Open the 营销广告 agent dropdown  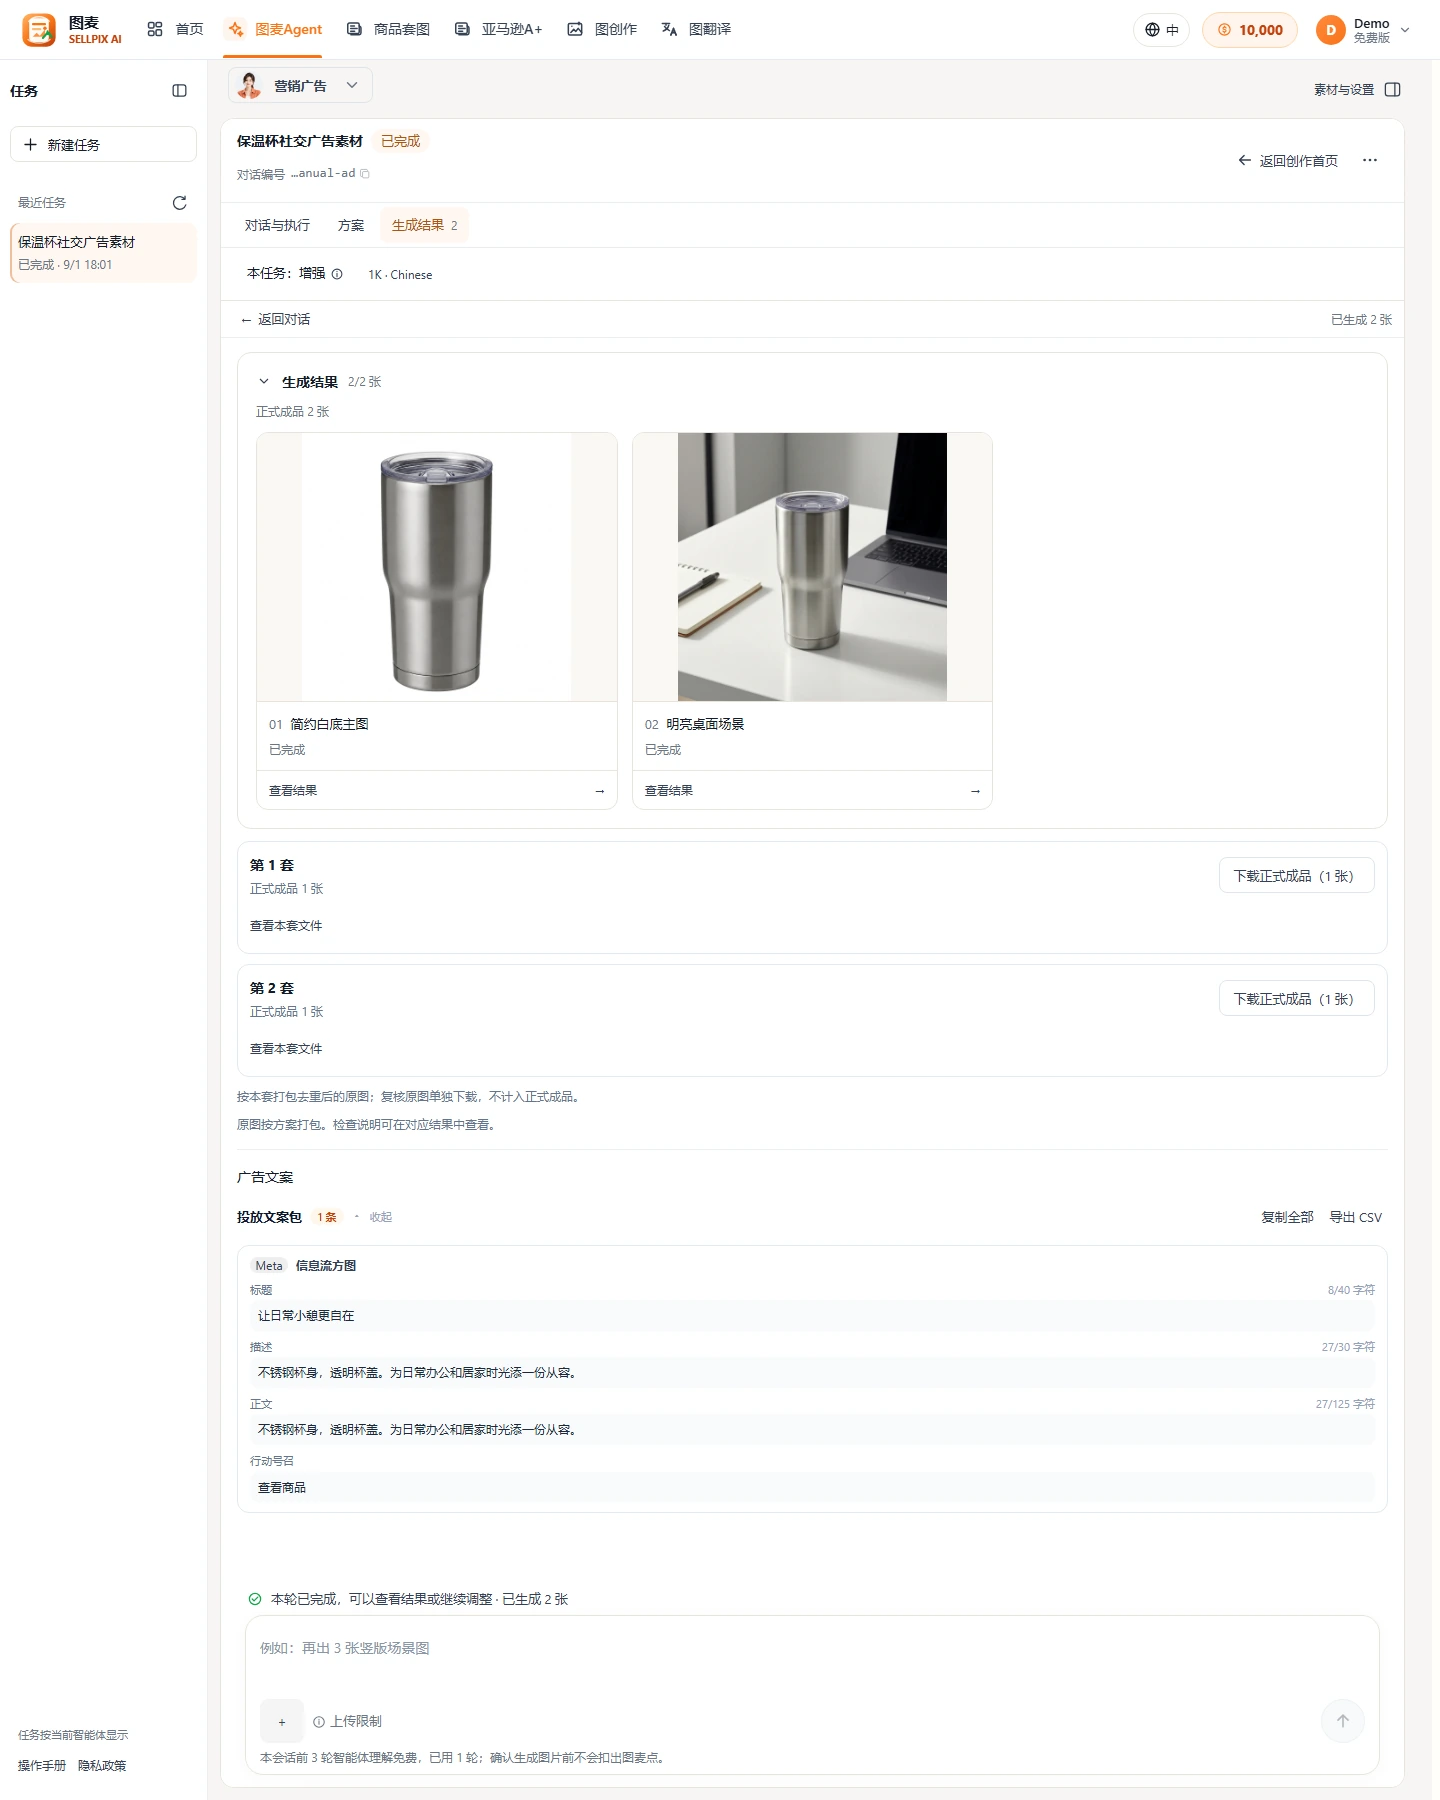coord(300,85)
